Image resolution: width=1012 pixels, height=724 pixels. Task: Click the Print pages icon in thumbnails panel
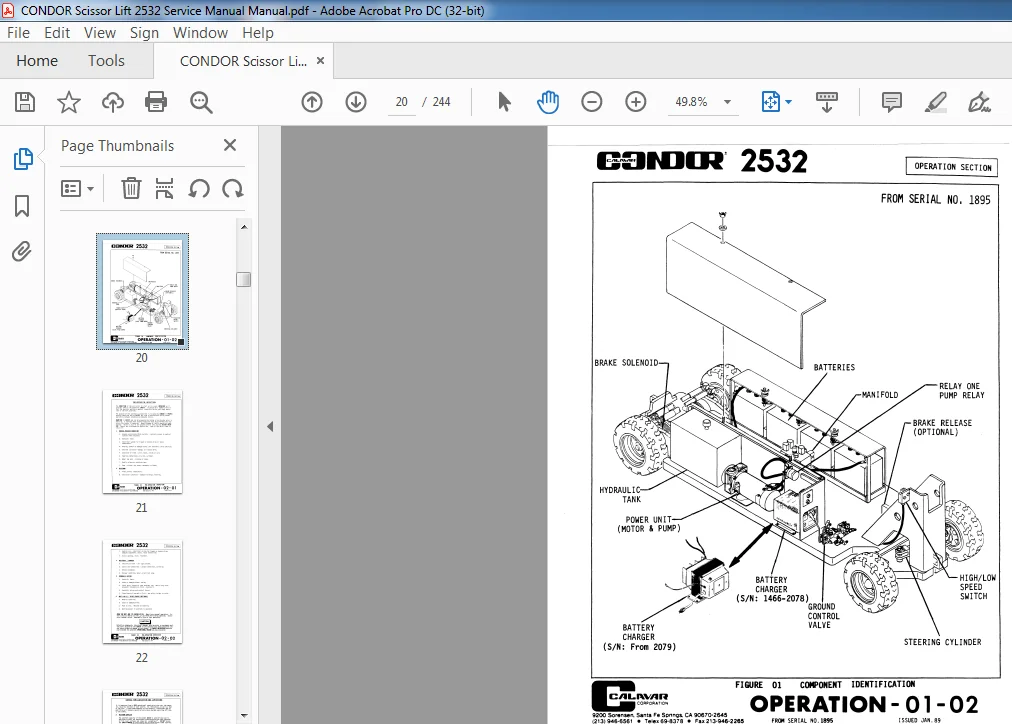165,188
